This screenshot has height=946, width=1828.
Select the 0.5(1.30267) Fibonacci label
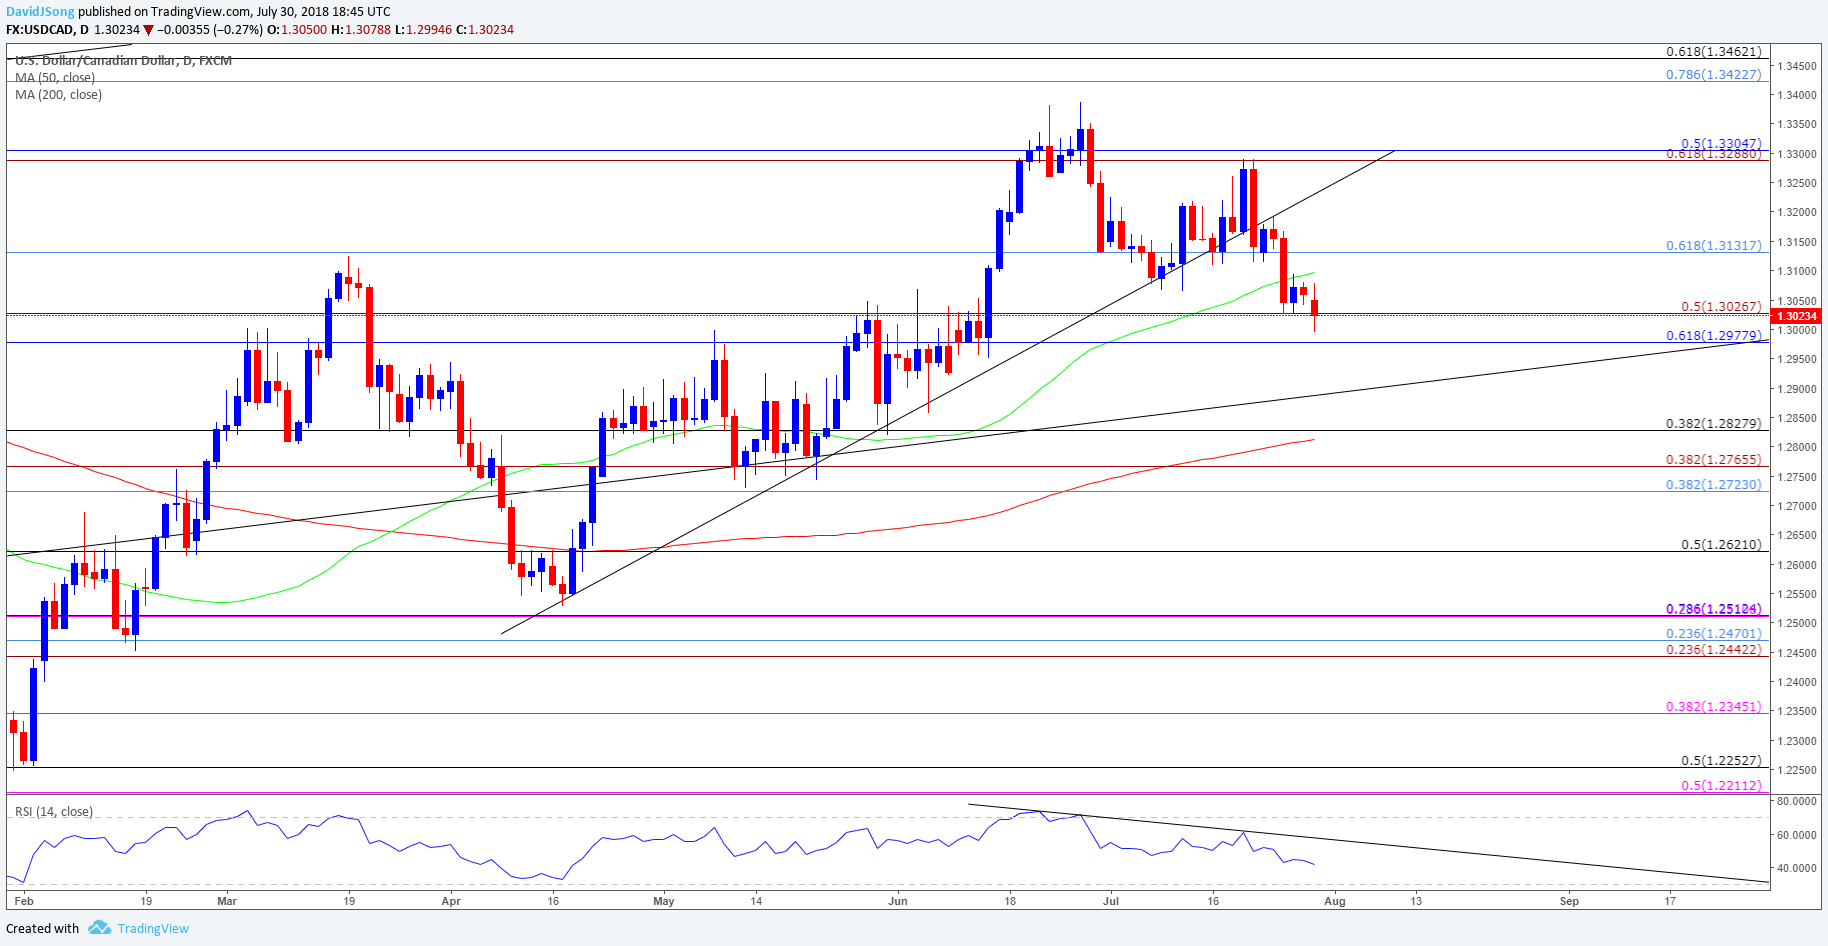tap(1721, 307)
